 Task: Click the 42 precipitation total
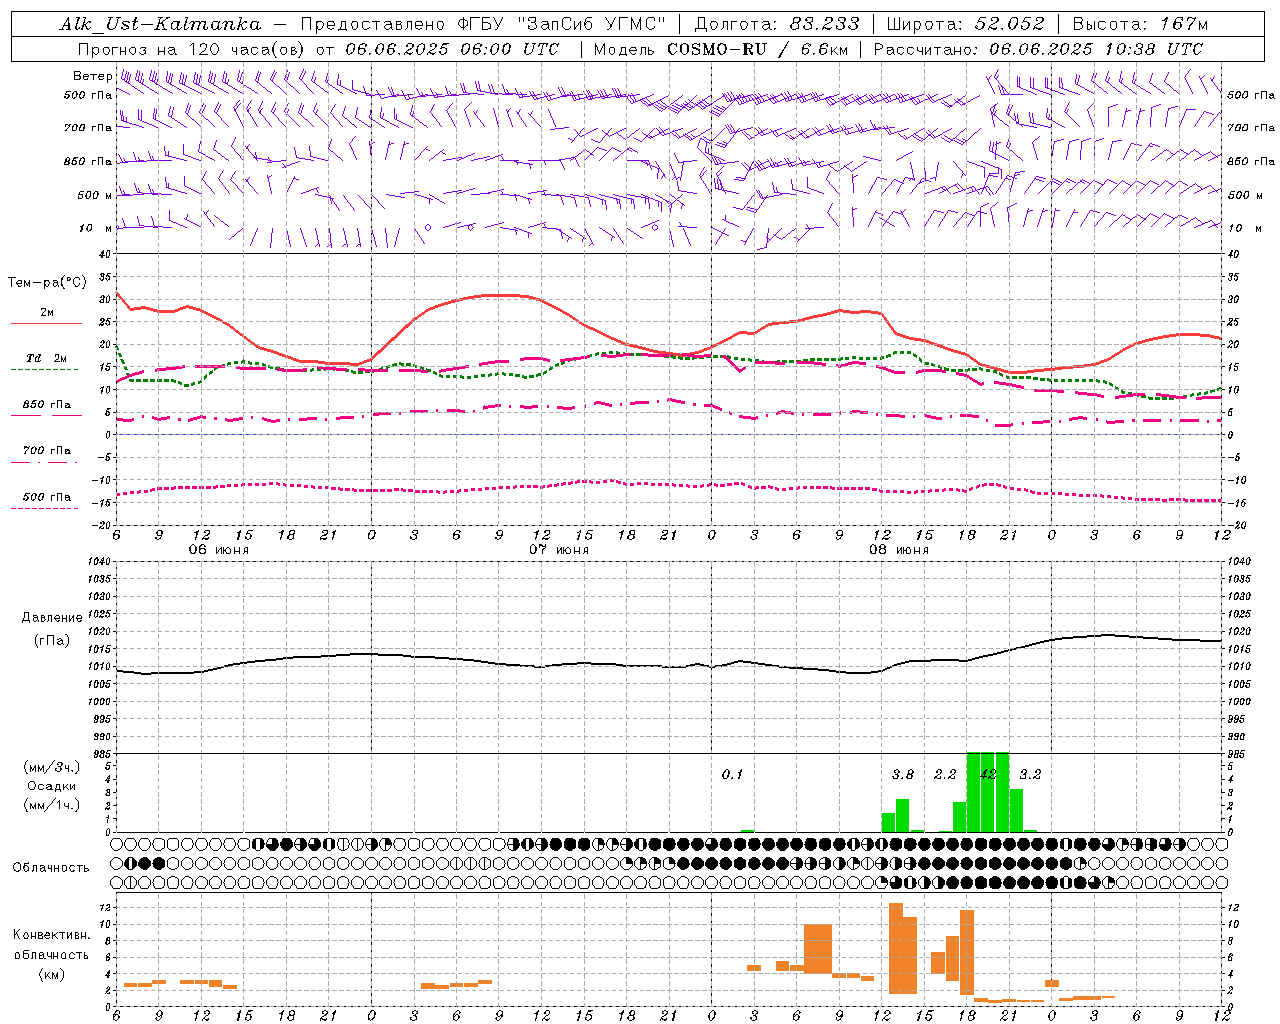click(988, 774)
